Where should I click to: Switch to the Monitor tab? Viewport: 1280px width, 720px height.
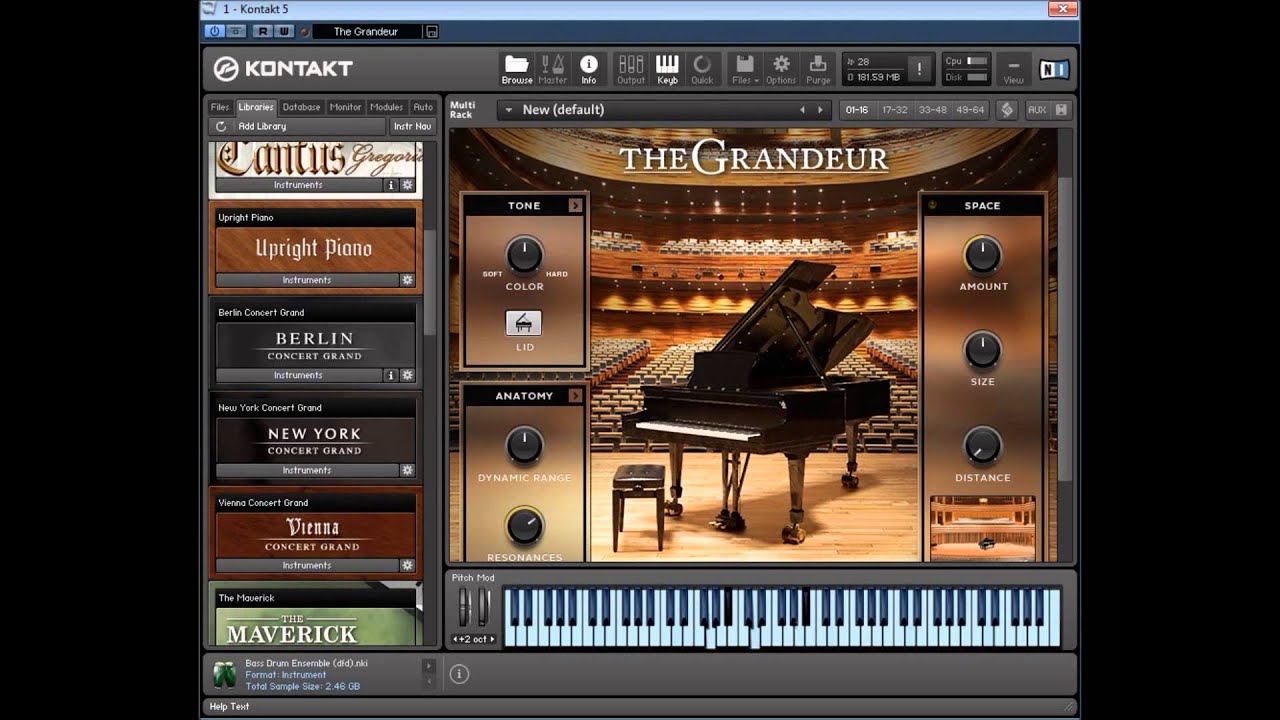click(x=345, y=107)
